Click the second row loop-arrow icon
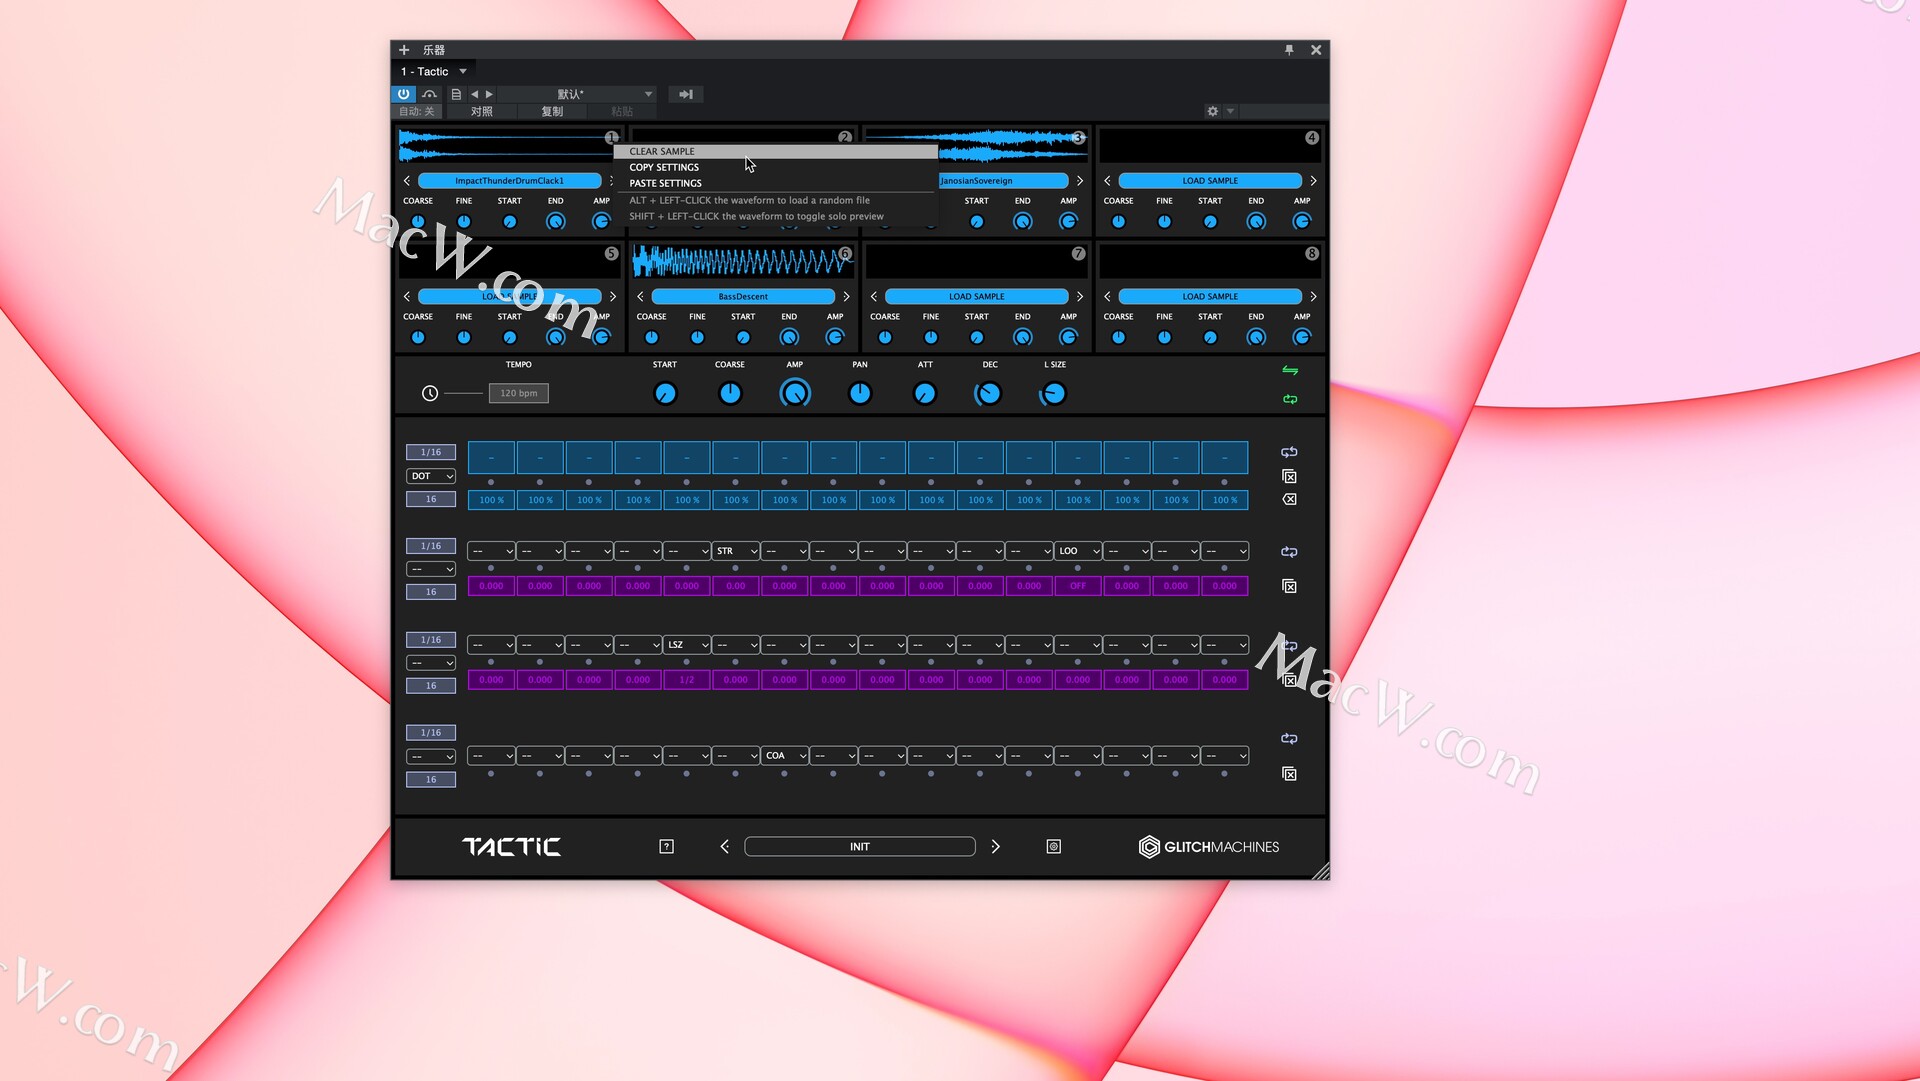Screen dimensions: 1920x1081 point(1289,552)
